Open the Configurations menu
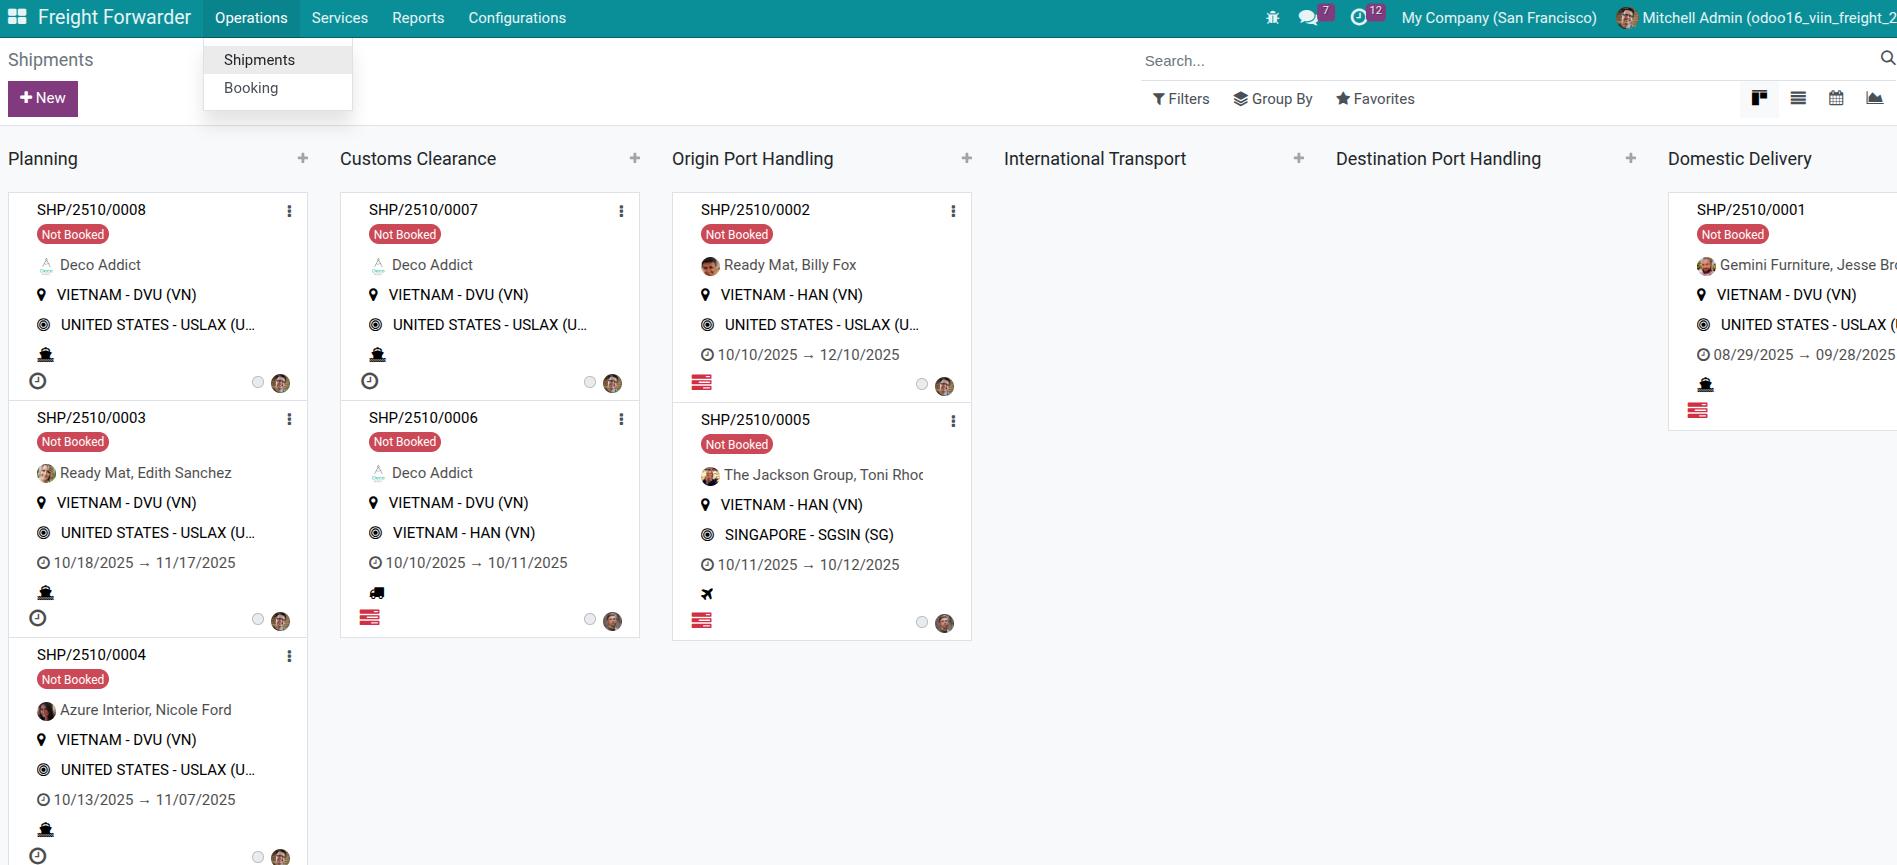1897x865 pixels. click(x=516, y=18)
